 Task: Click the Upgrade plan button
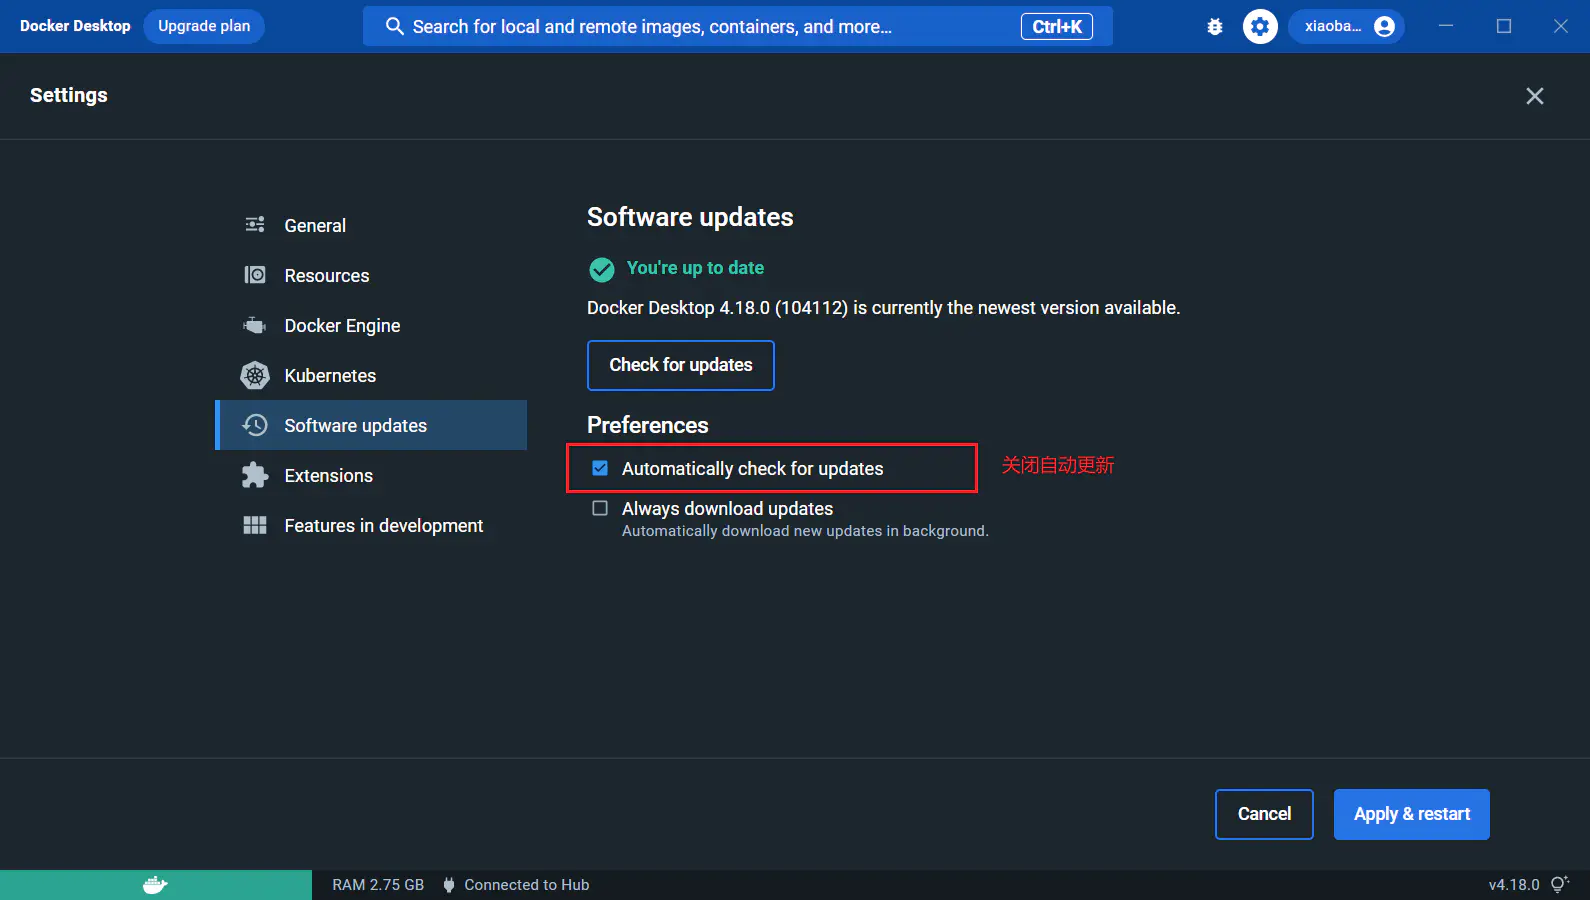204,26
